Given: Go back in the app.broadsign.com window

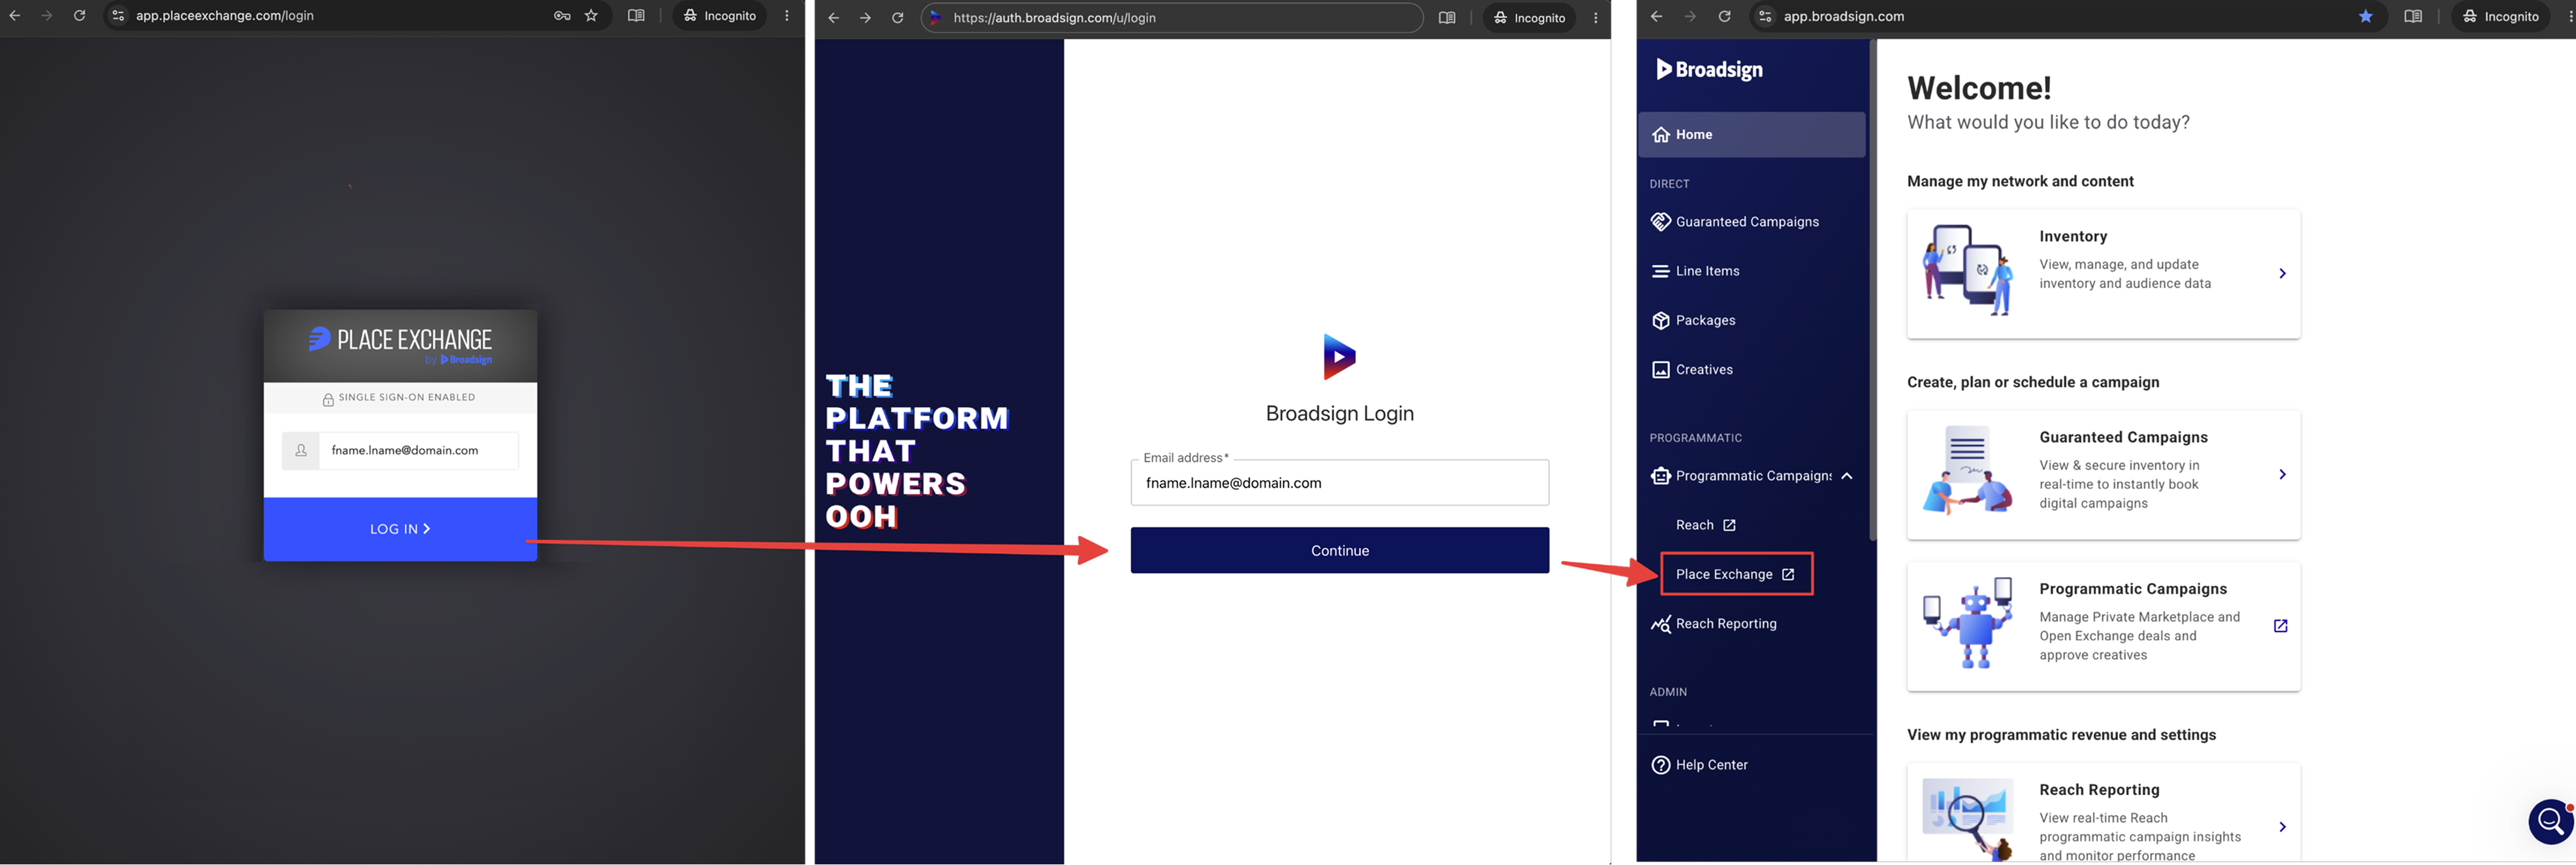Looking at the screenshot, I should [x=1657, y=17].
